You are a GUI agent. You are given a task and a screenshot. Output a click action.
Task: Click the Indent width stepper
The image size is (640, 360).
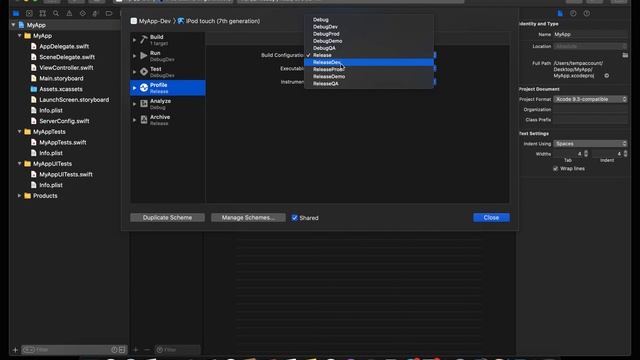pyautogui.click(x=625, y=154)
